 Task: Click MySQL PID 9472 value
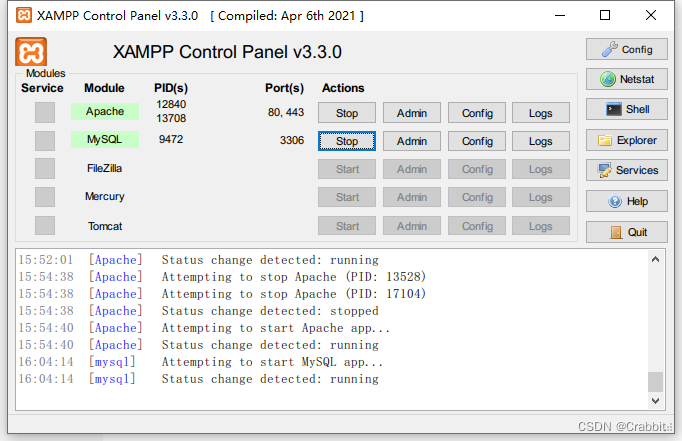(171, 139)
